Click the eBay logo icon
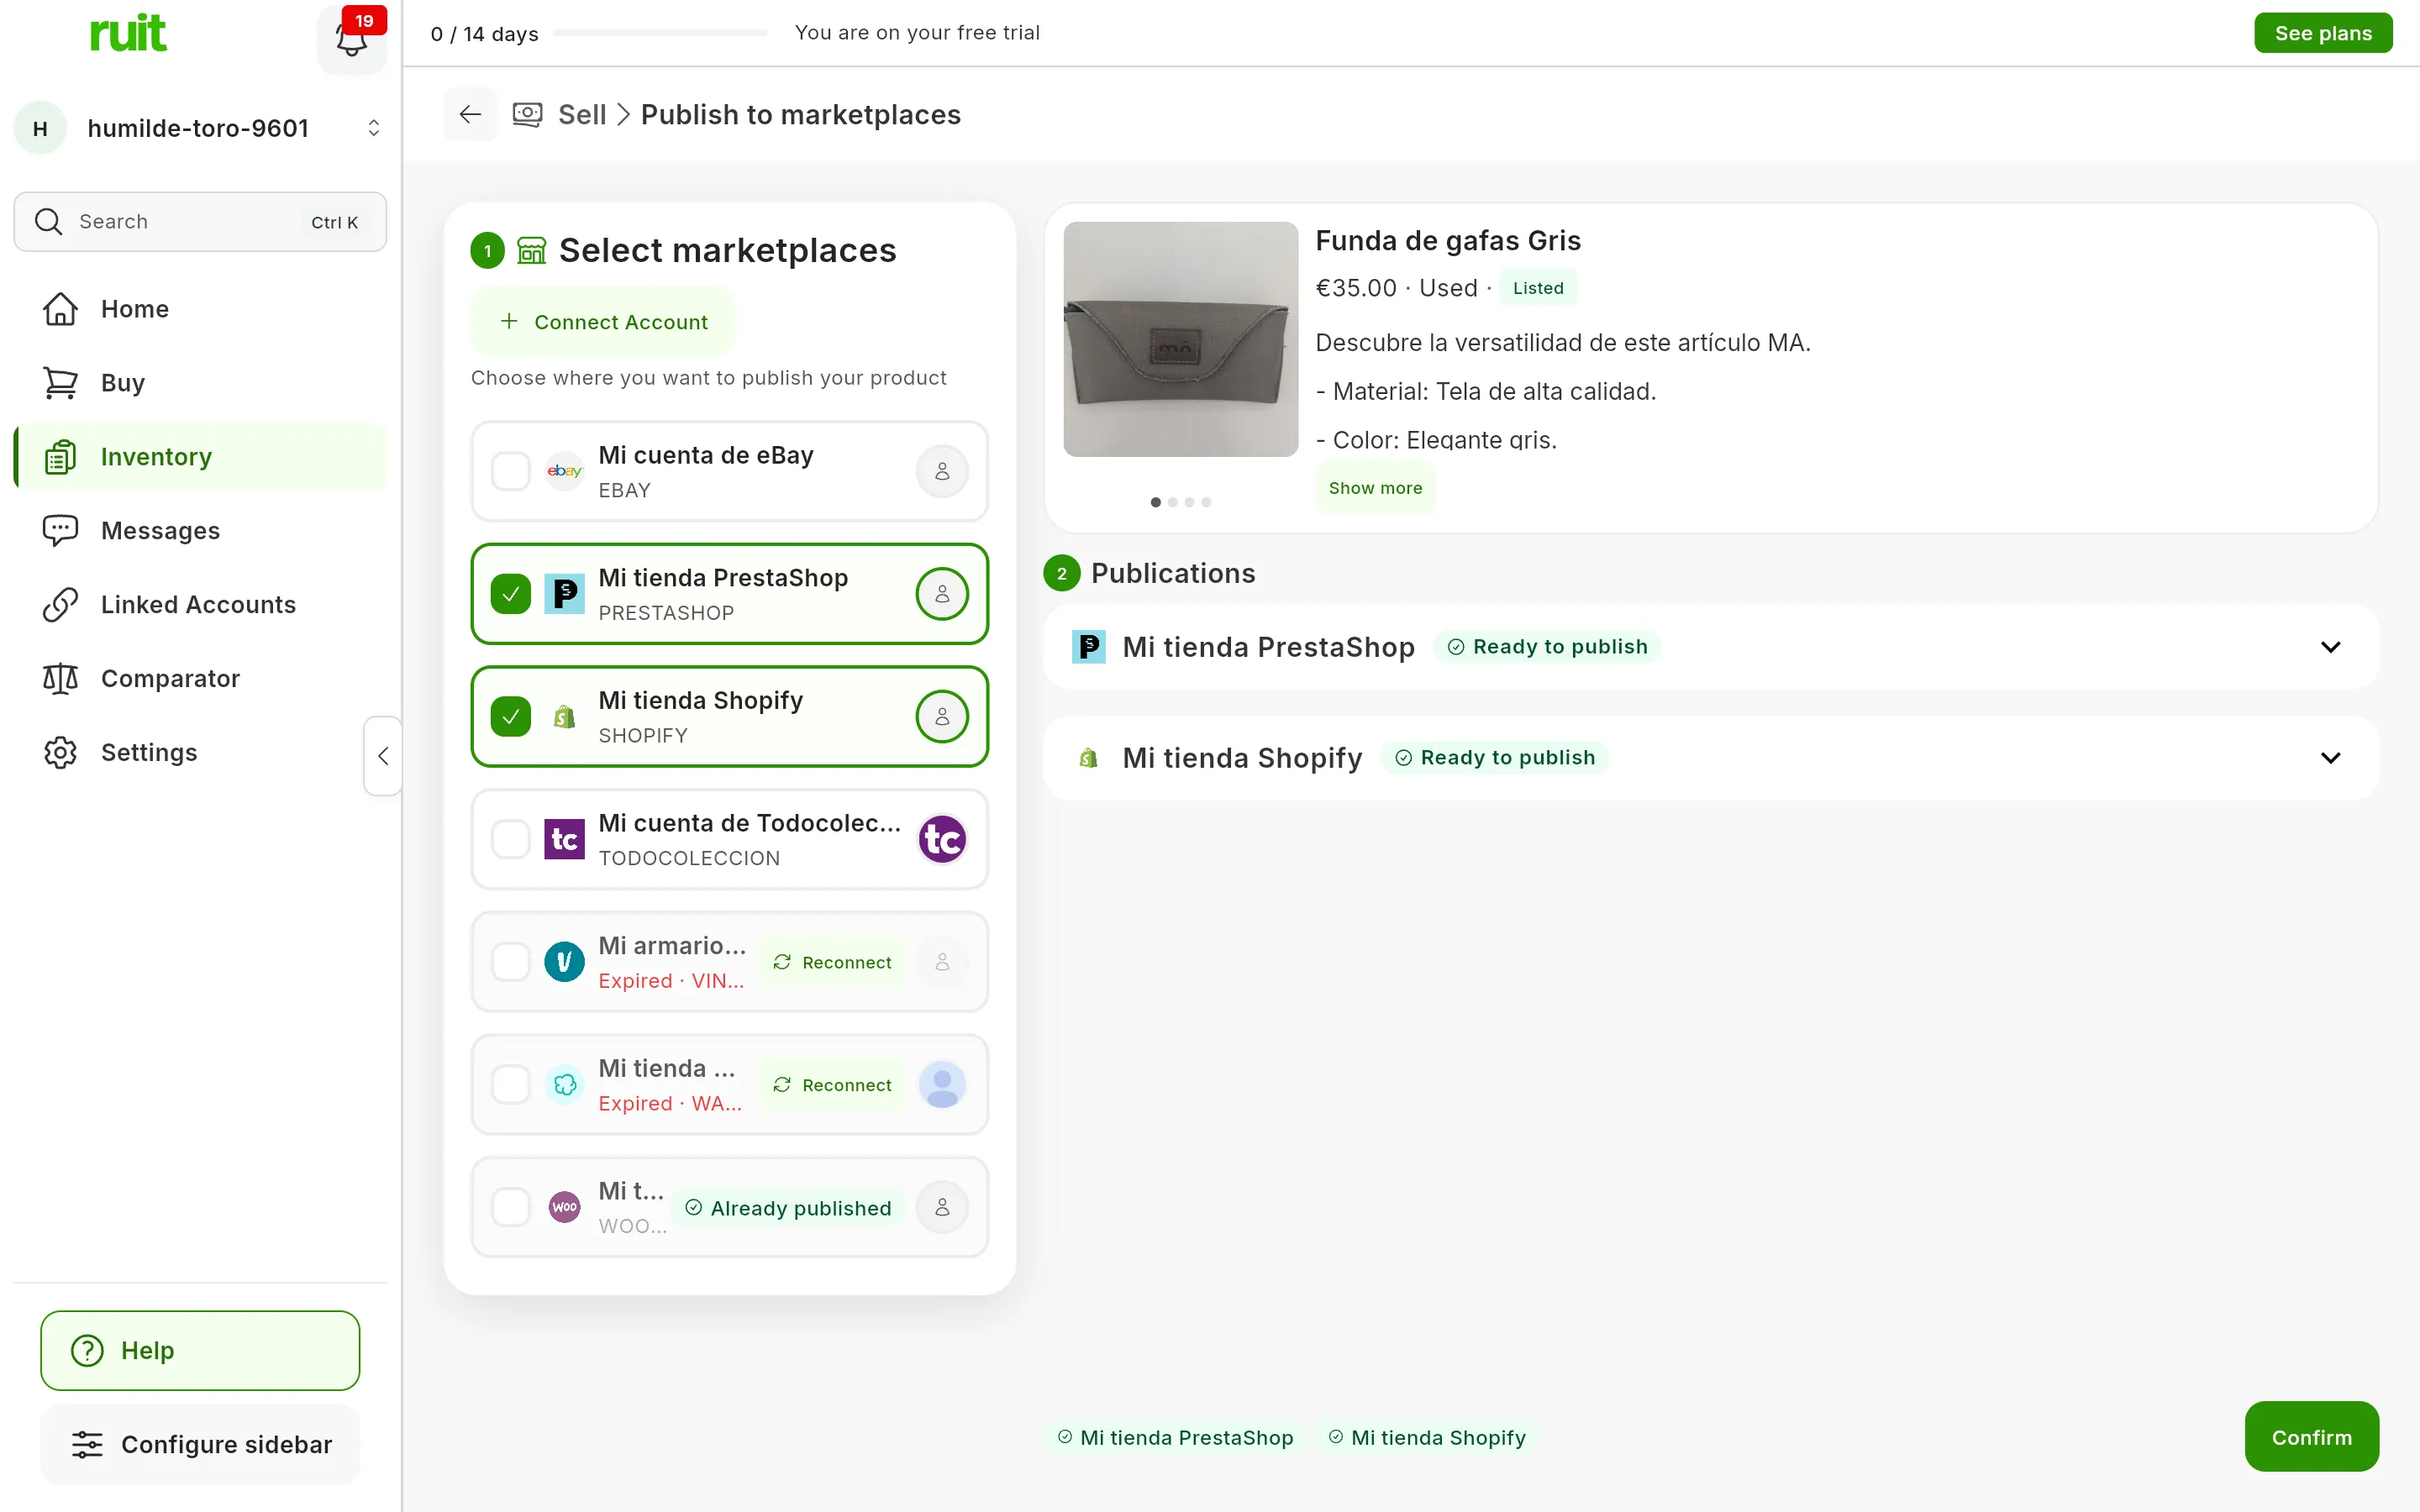The image size is (2420, 1512). 564,471
